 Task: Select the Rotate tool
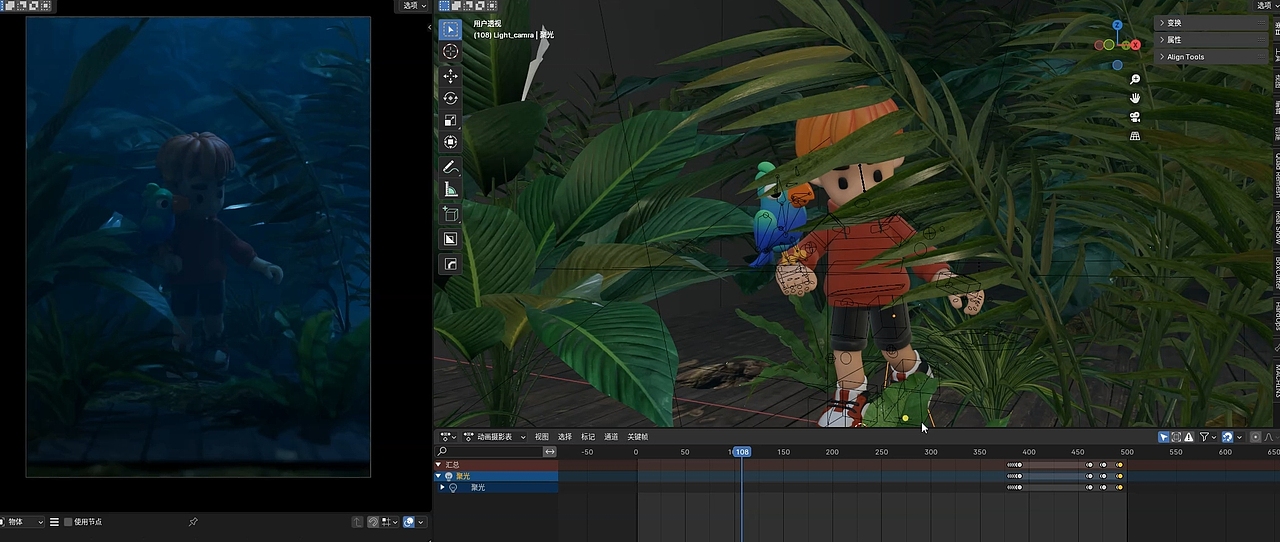click(x=450, y=98)
